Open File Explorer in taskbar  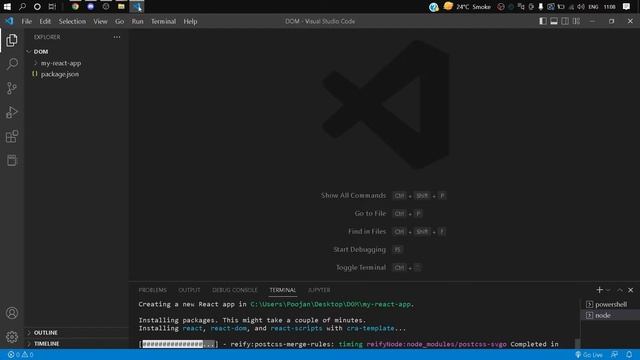pos(121,7)
